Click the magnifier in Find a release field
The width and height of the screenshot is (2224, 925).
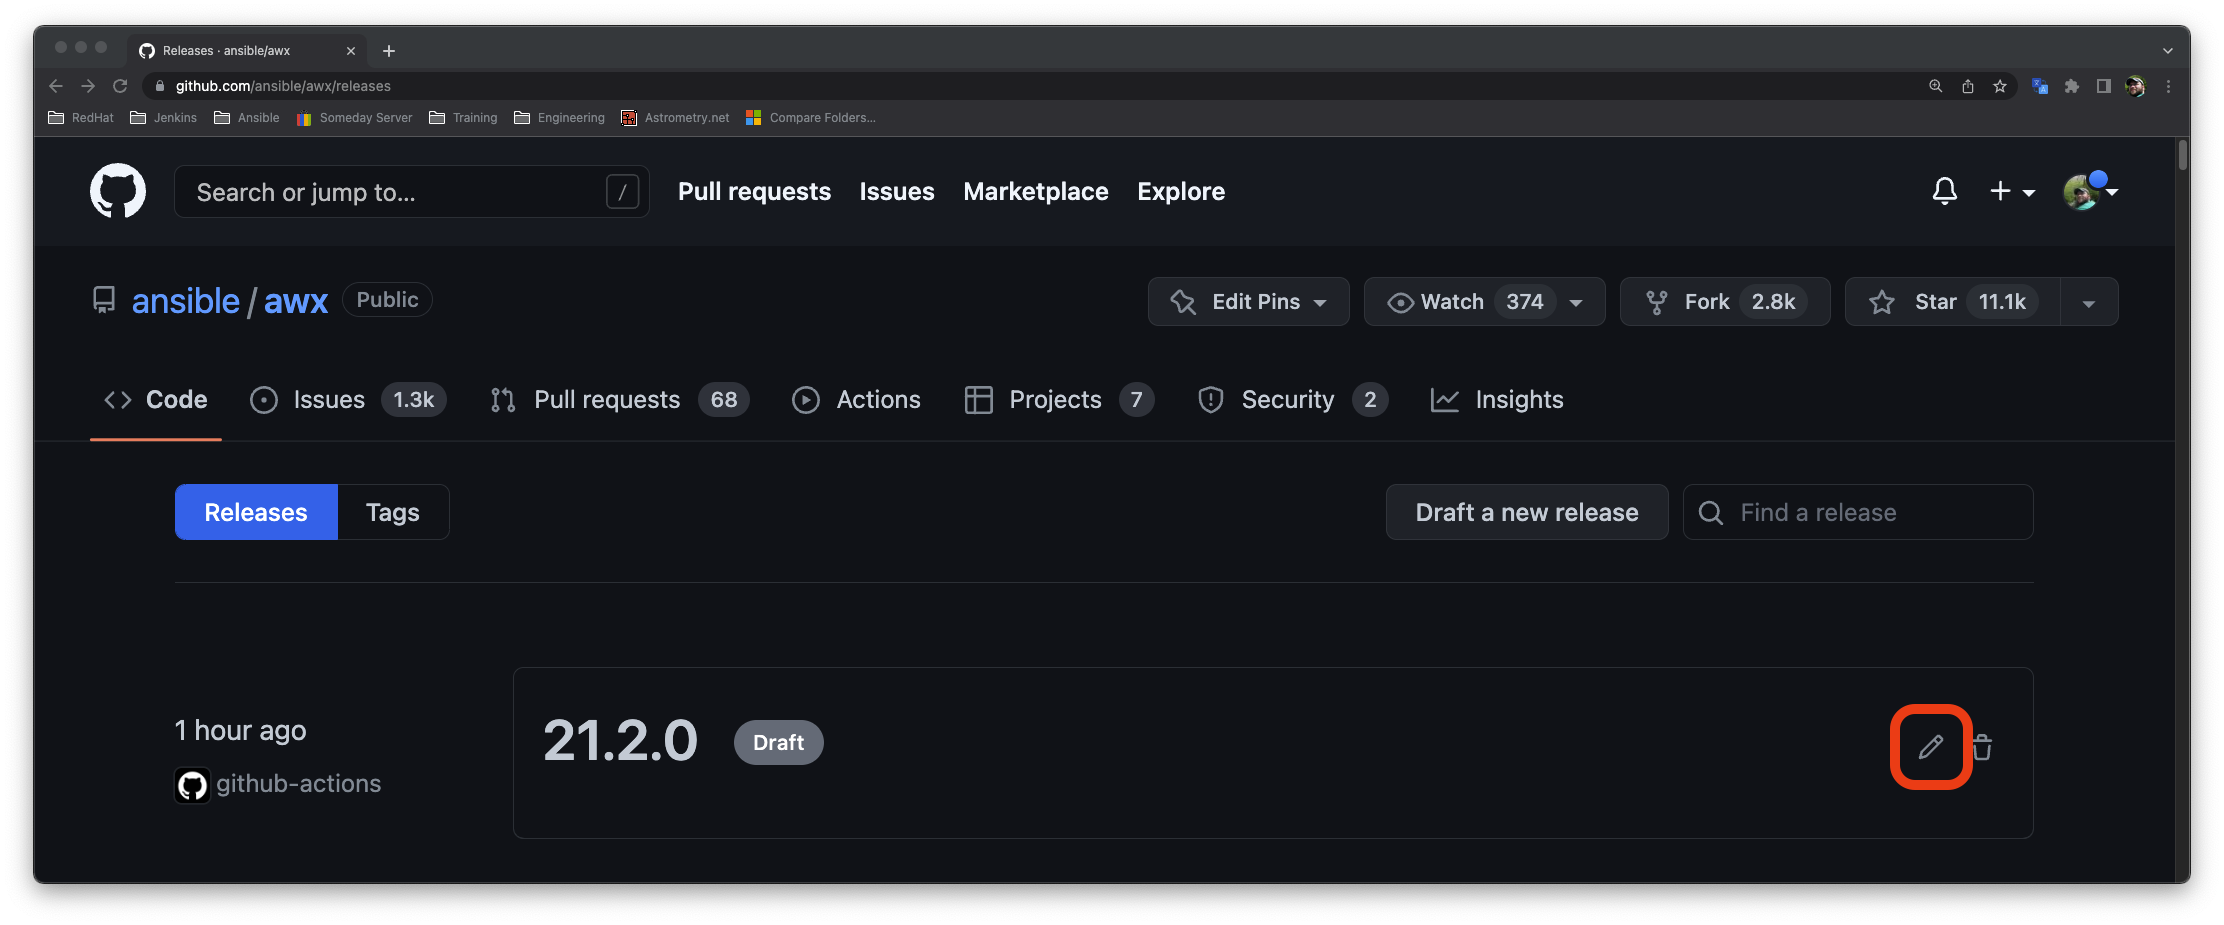(x=1710, y=512)
